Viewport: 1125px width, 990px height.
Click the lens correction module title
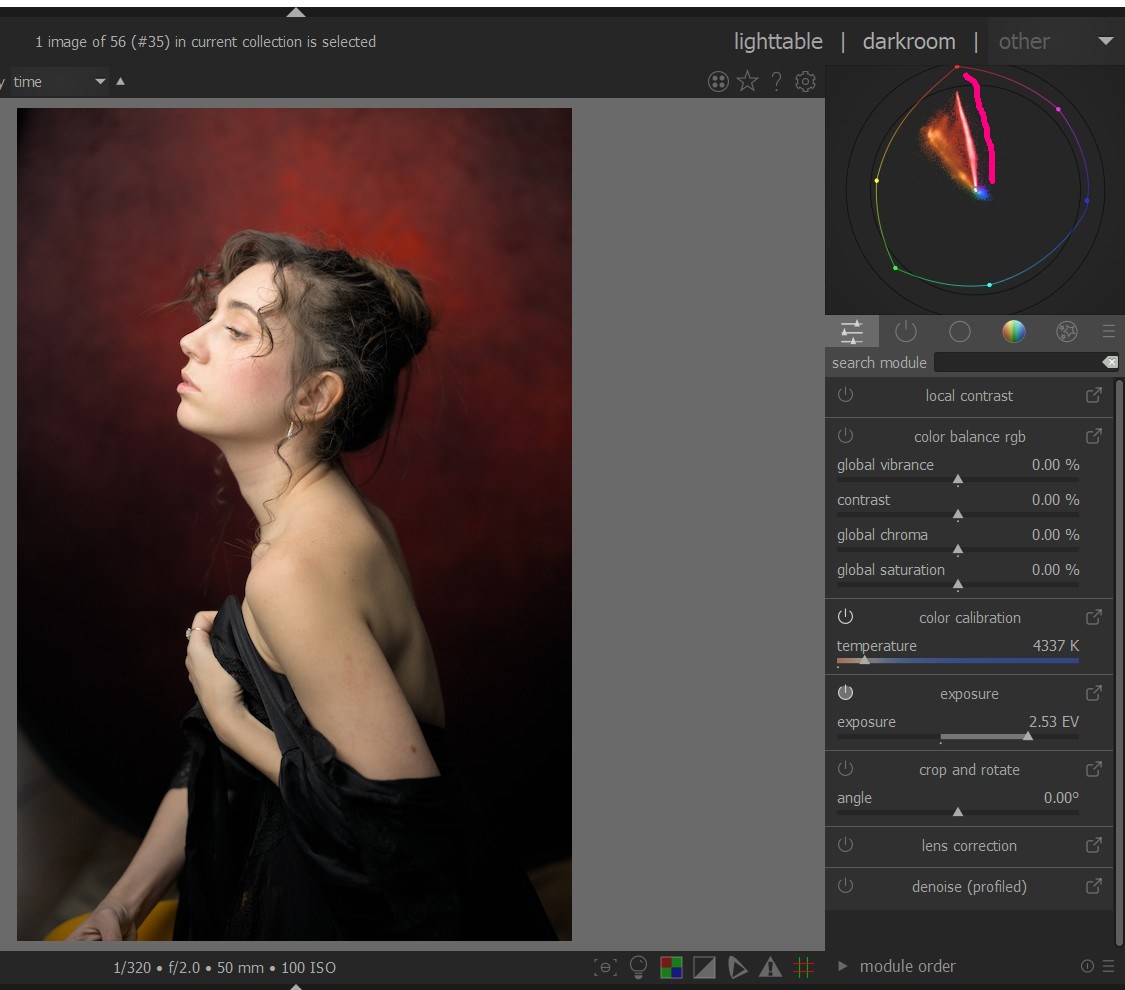(x=969, y=845)
